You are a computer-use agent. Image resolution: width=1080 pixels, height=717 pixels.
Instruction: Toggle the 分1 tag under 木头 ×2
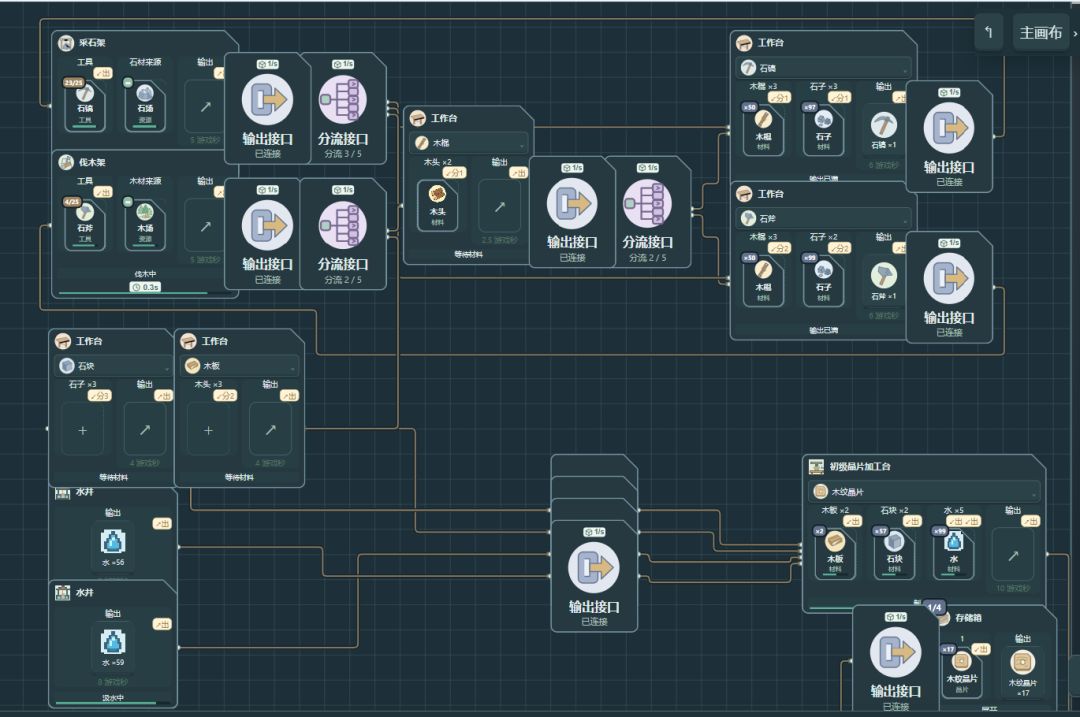[455, 173]
